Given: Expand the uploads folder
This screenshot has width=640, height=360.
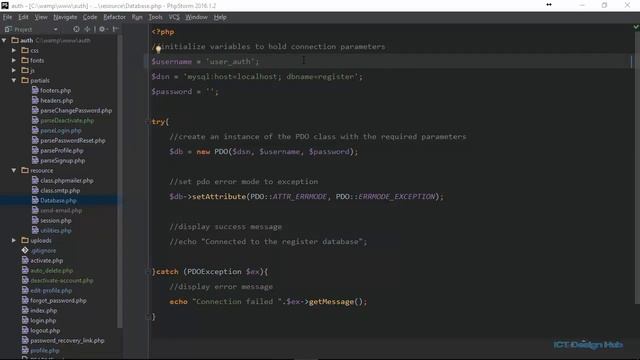Looking at the screenshot, I should [x=14, y=240].
